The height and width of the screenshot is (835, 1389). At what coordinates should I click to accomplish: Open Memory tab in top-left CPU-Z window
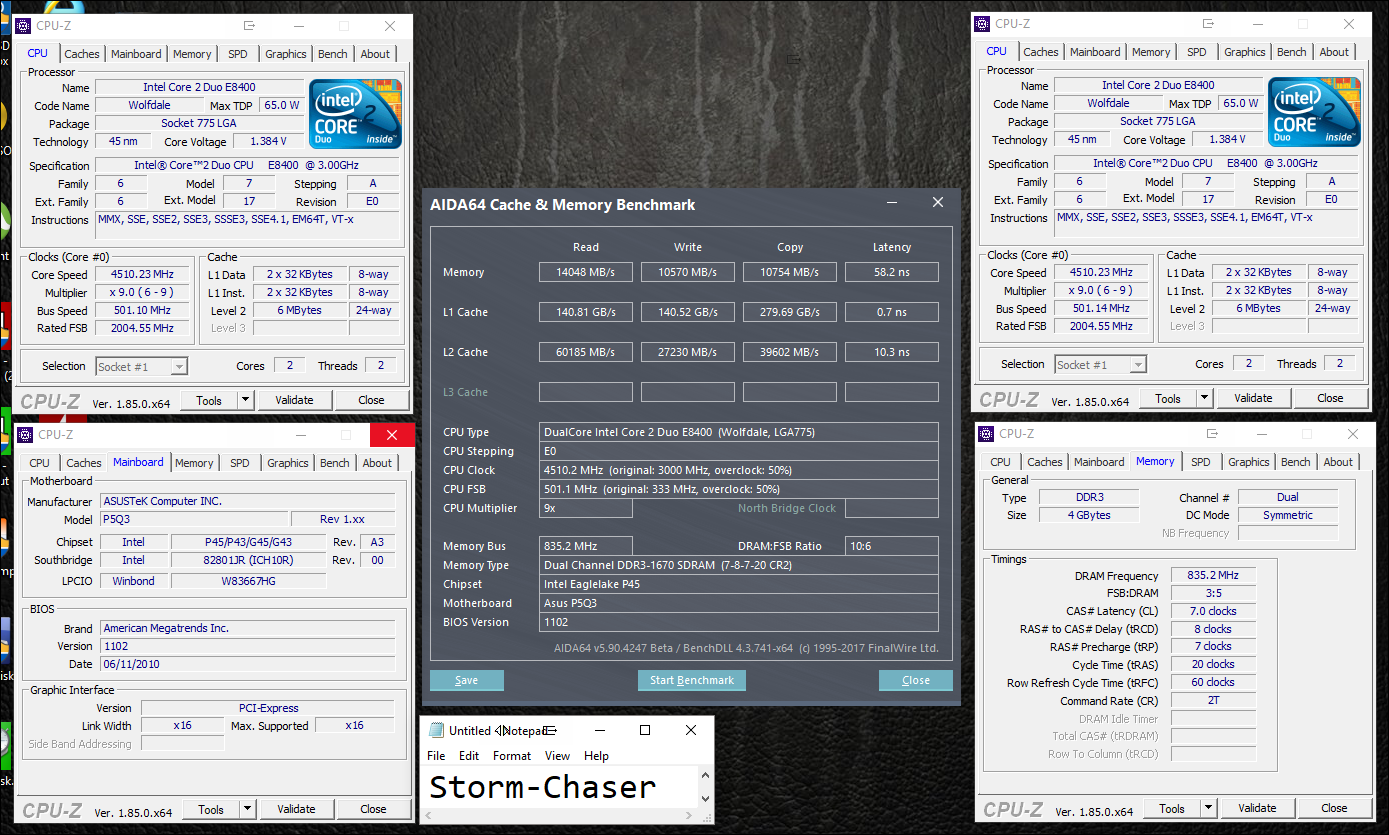pos(192,54)
